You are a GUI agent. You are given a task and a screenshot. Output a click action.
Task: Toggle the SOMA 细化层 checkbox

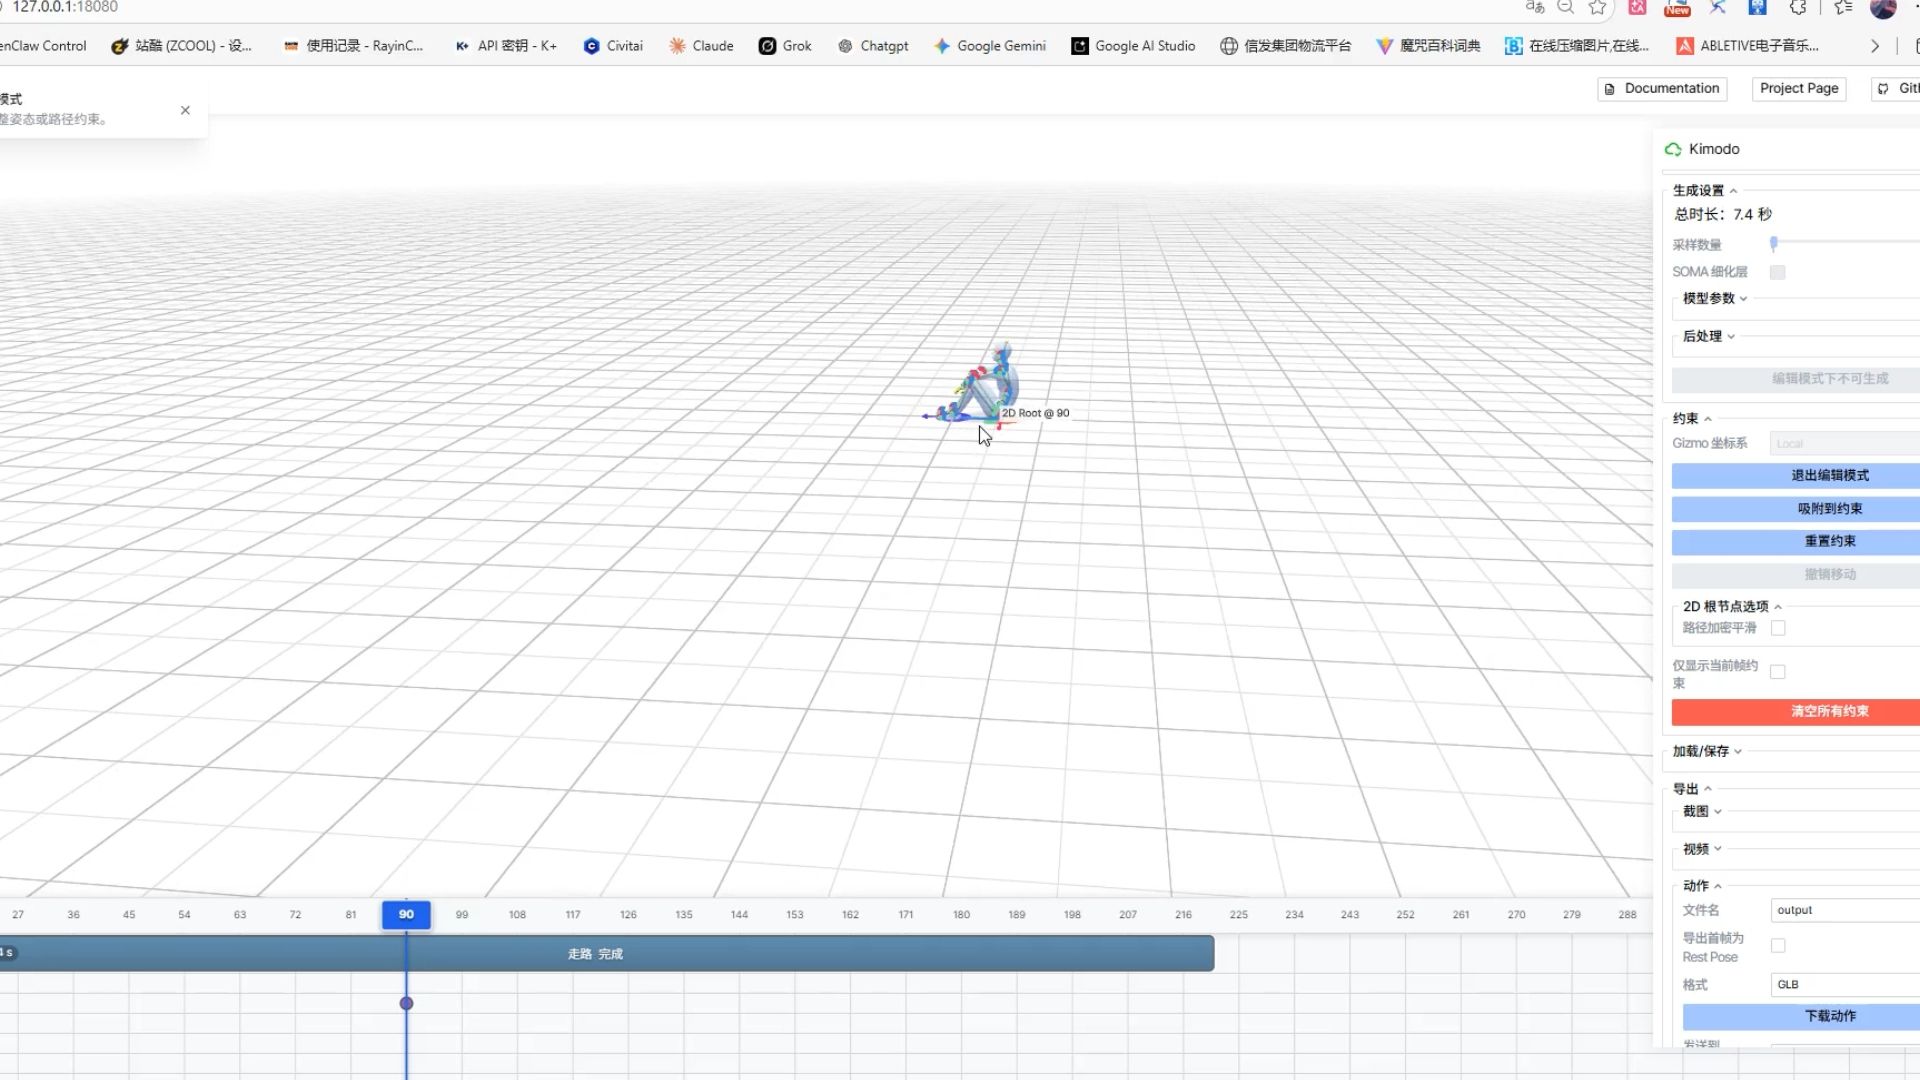pyautogui.click(x=1777, y=272)
